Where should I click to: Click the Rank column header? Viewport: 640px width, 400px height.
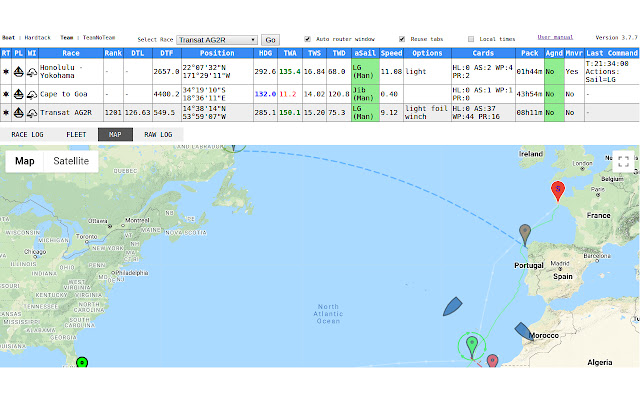(x=113, y=53)
